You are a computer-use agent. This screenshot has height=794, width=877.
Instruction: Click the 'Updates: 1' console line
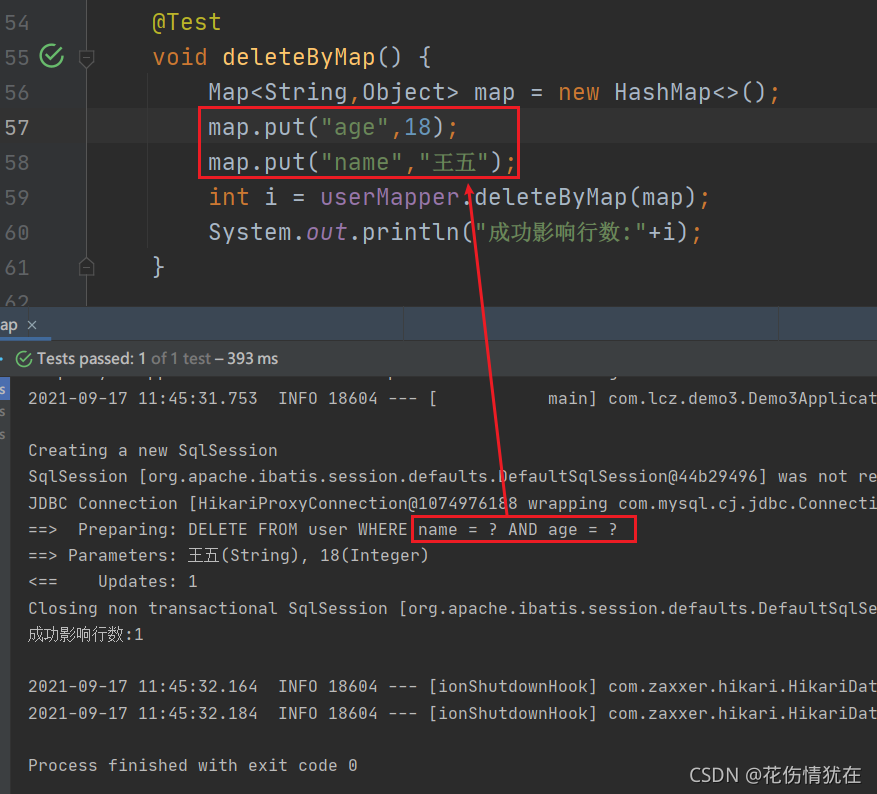pos(113,582)
